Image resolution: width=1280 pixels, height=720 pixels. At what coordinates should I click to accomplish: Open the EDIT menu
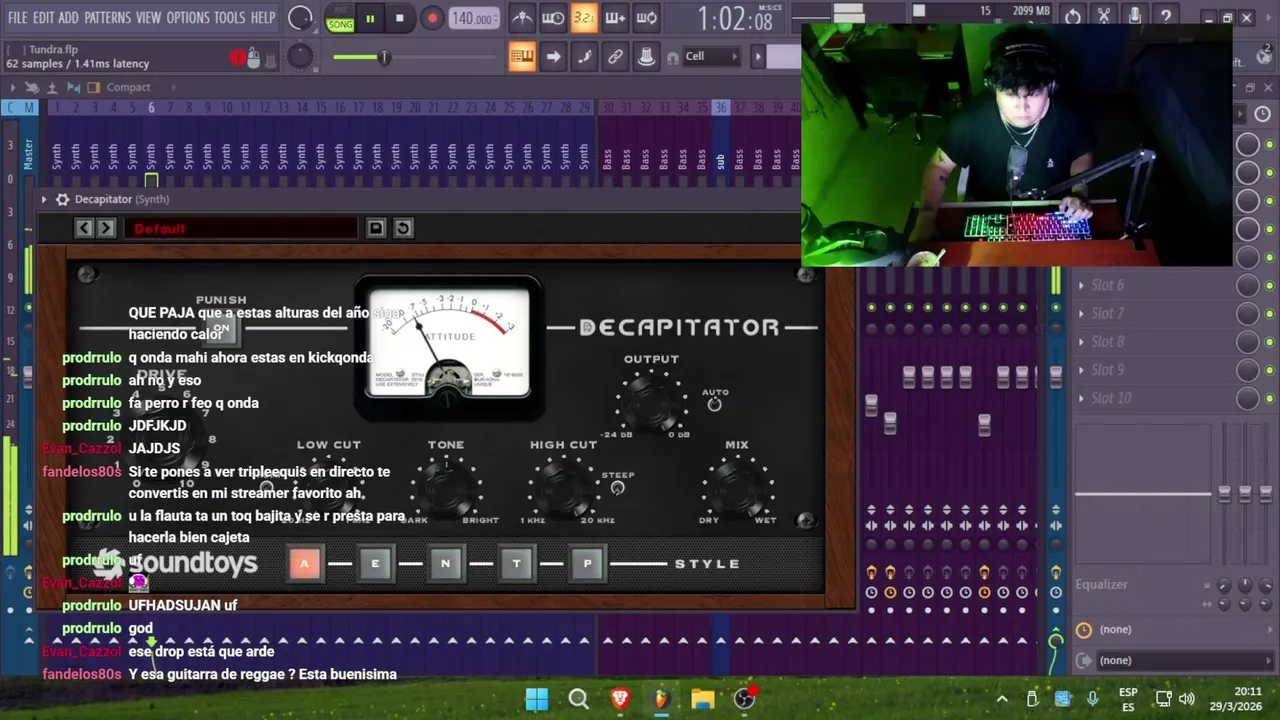point(43,18)
